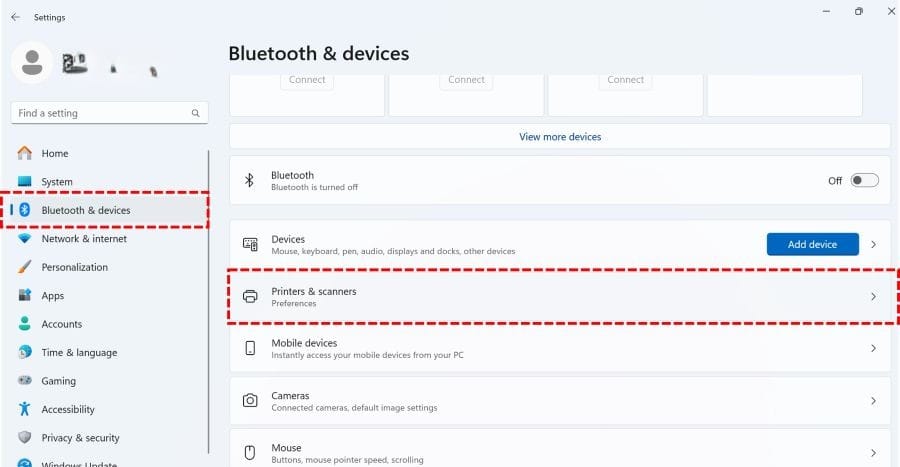Click the Accessibility figure icon
Image resolution: width=900 pixels, height=467 pixels.
click(x=25, y=409)
